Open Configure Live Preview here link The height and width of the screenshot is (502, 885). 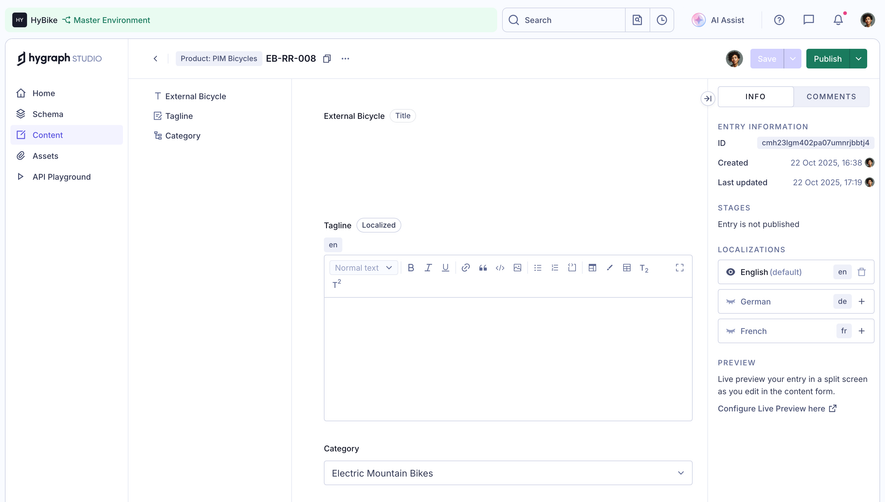(777, 408)
